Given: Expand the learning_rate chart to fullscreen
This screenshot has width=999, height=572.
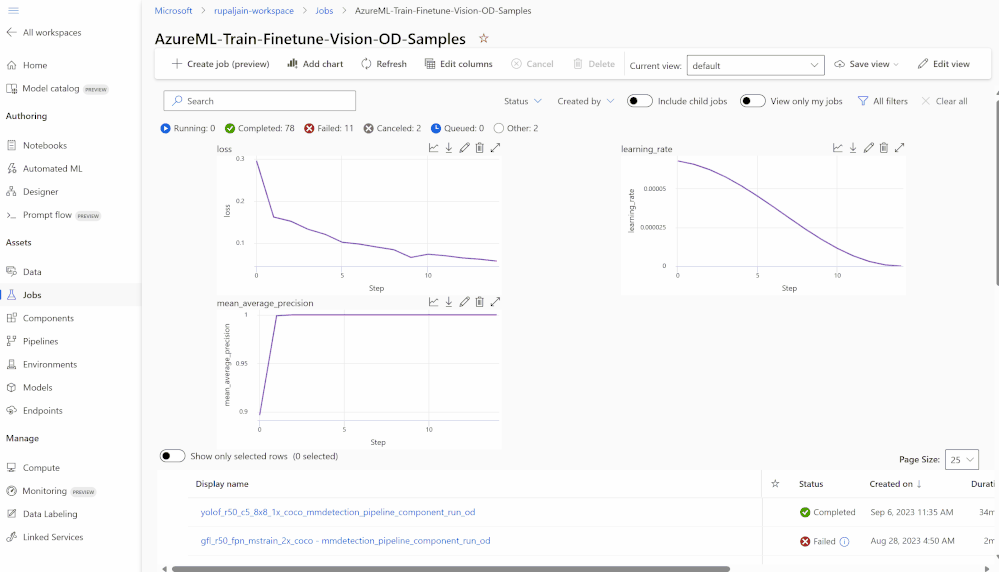Looking at the screenshot, I should coord(899,148).
